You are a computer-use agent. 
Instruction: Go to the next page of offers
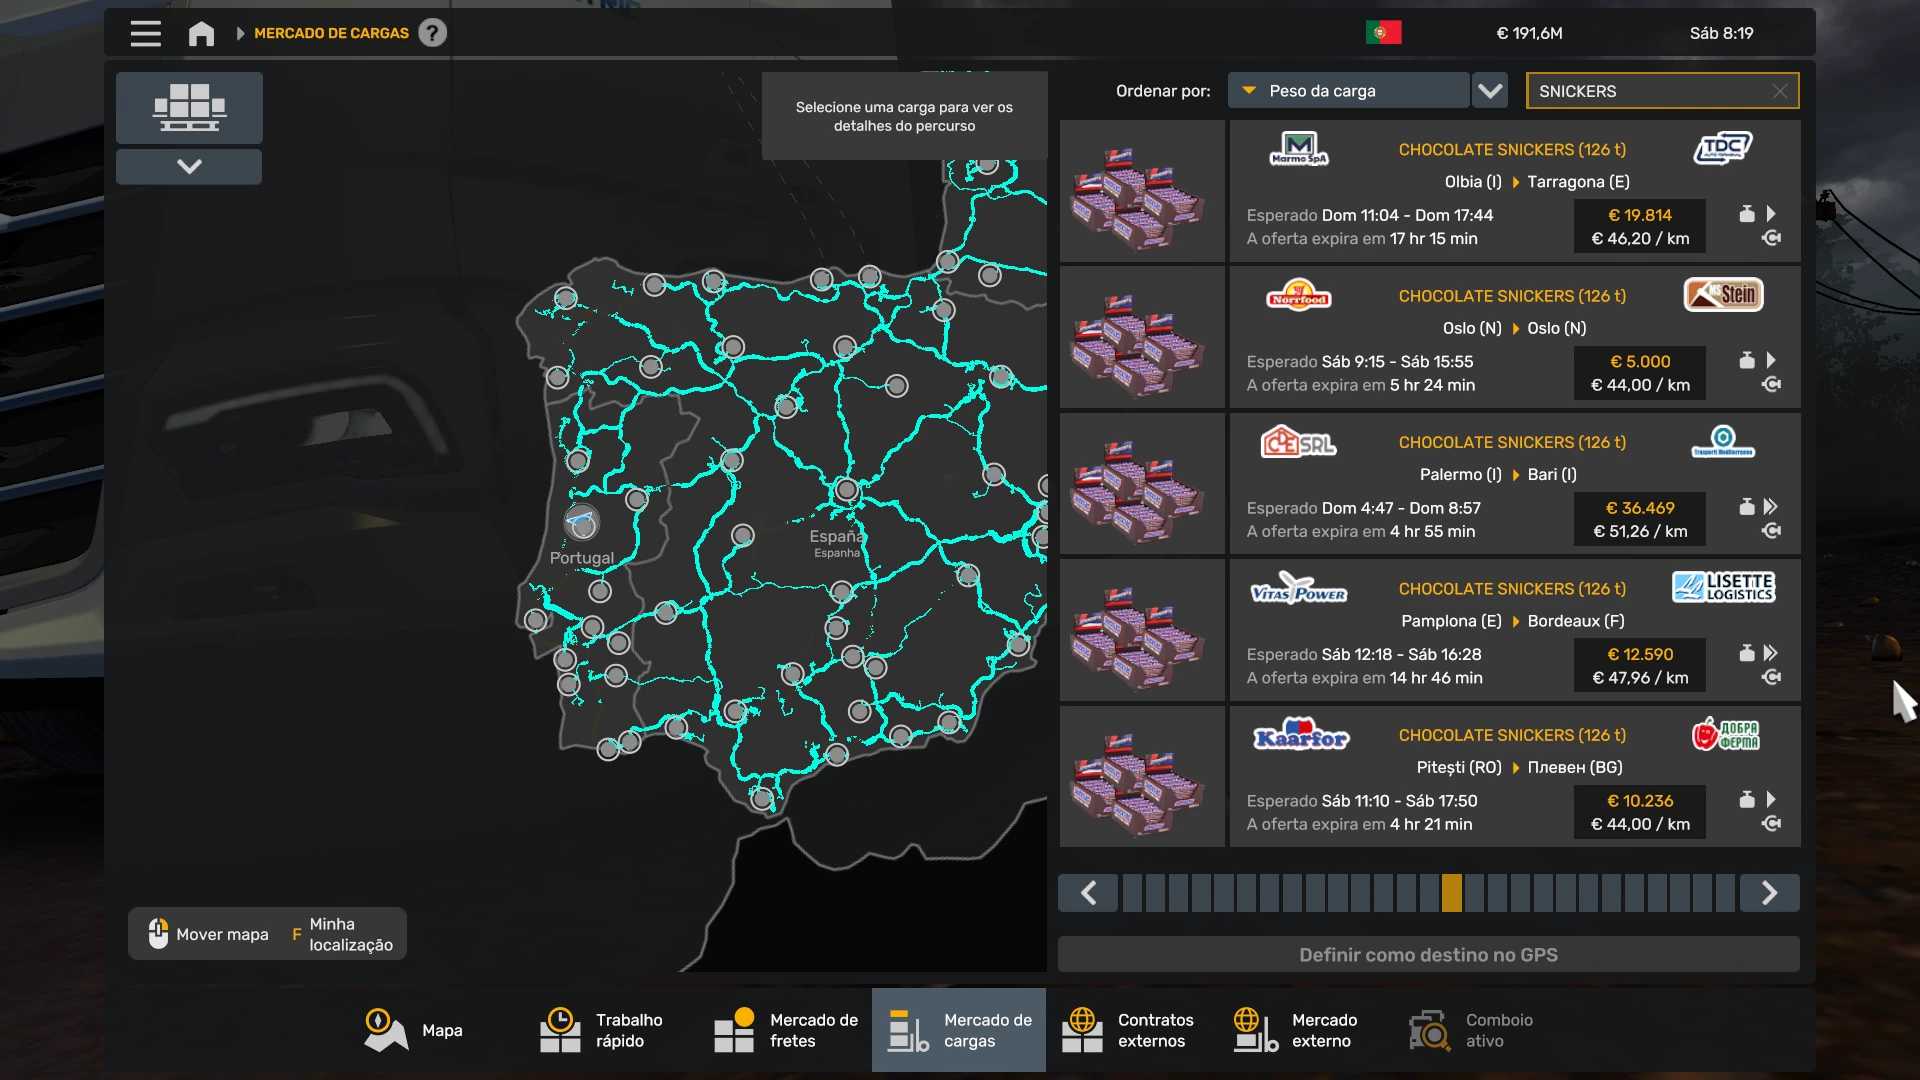pyautogui.click(x=1769, y=893)
